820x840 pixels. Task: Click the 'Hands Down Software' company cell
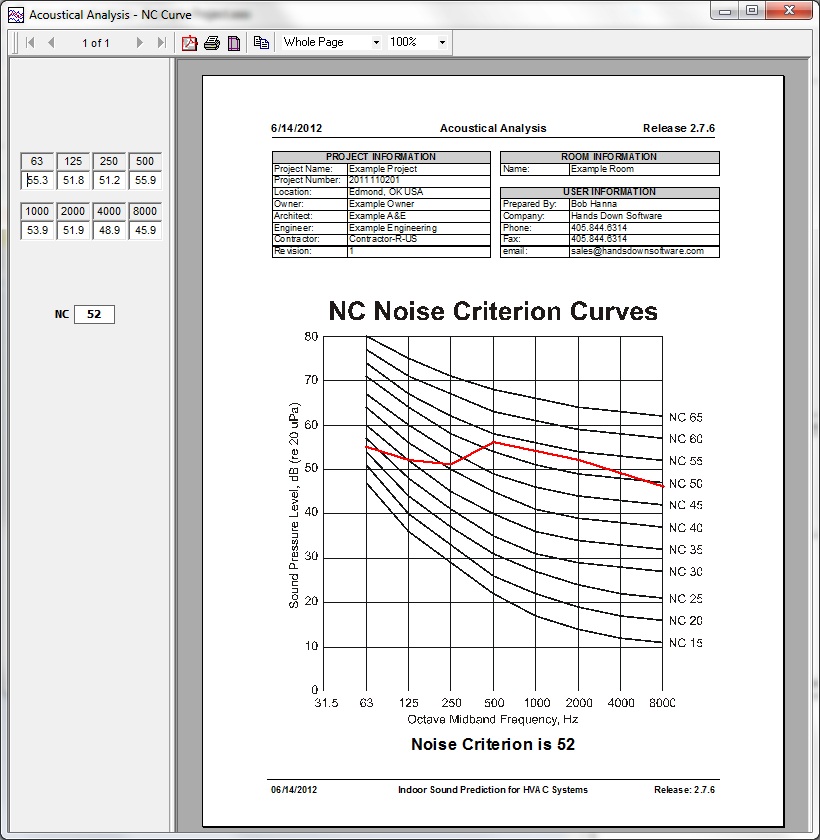(644, 216)
